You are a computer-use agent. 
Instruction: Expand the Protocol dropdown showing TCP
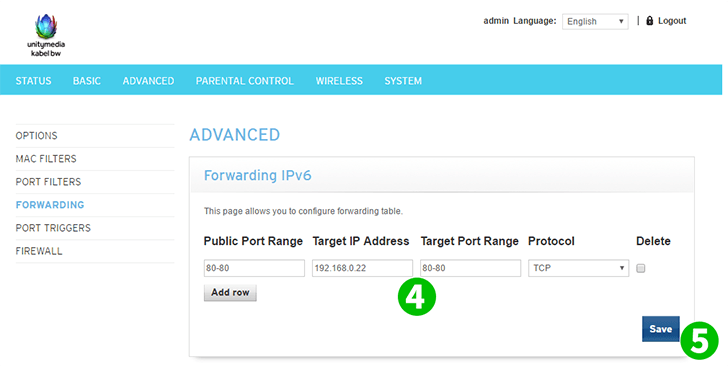click(x=578, y=268)
